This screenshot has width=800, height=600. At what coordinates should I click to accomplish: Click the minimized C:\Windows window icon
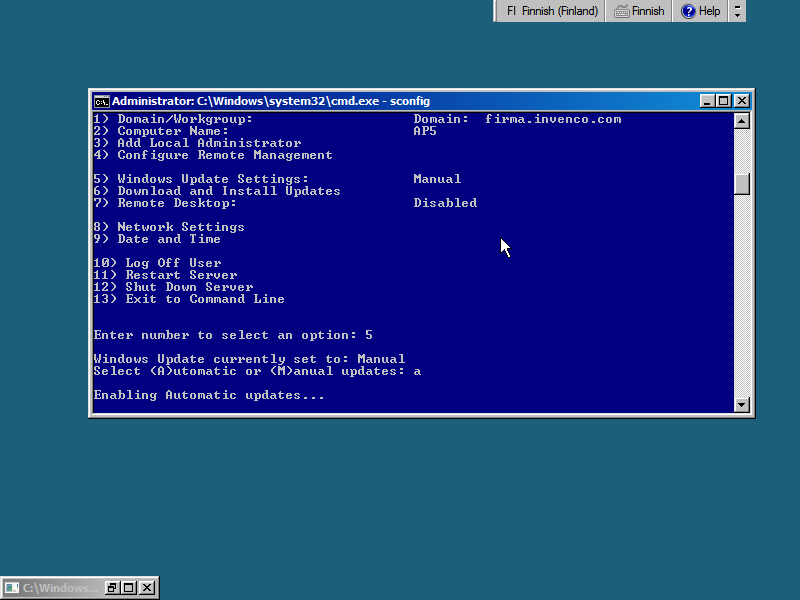coord(12,588)
